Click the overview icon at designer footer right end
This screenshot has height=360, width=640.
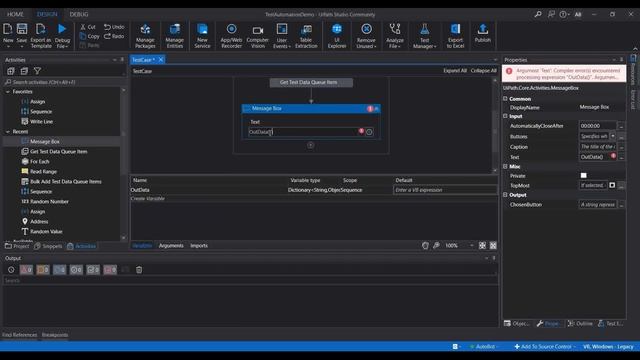point(493,245)
